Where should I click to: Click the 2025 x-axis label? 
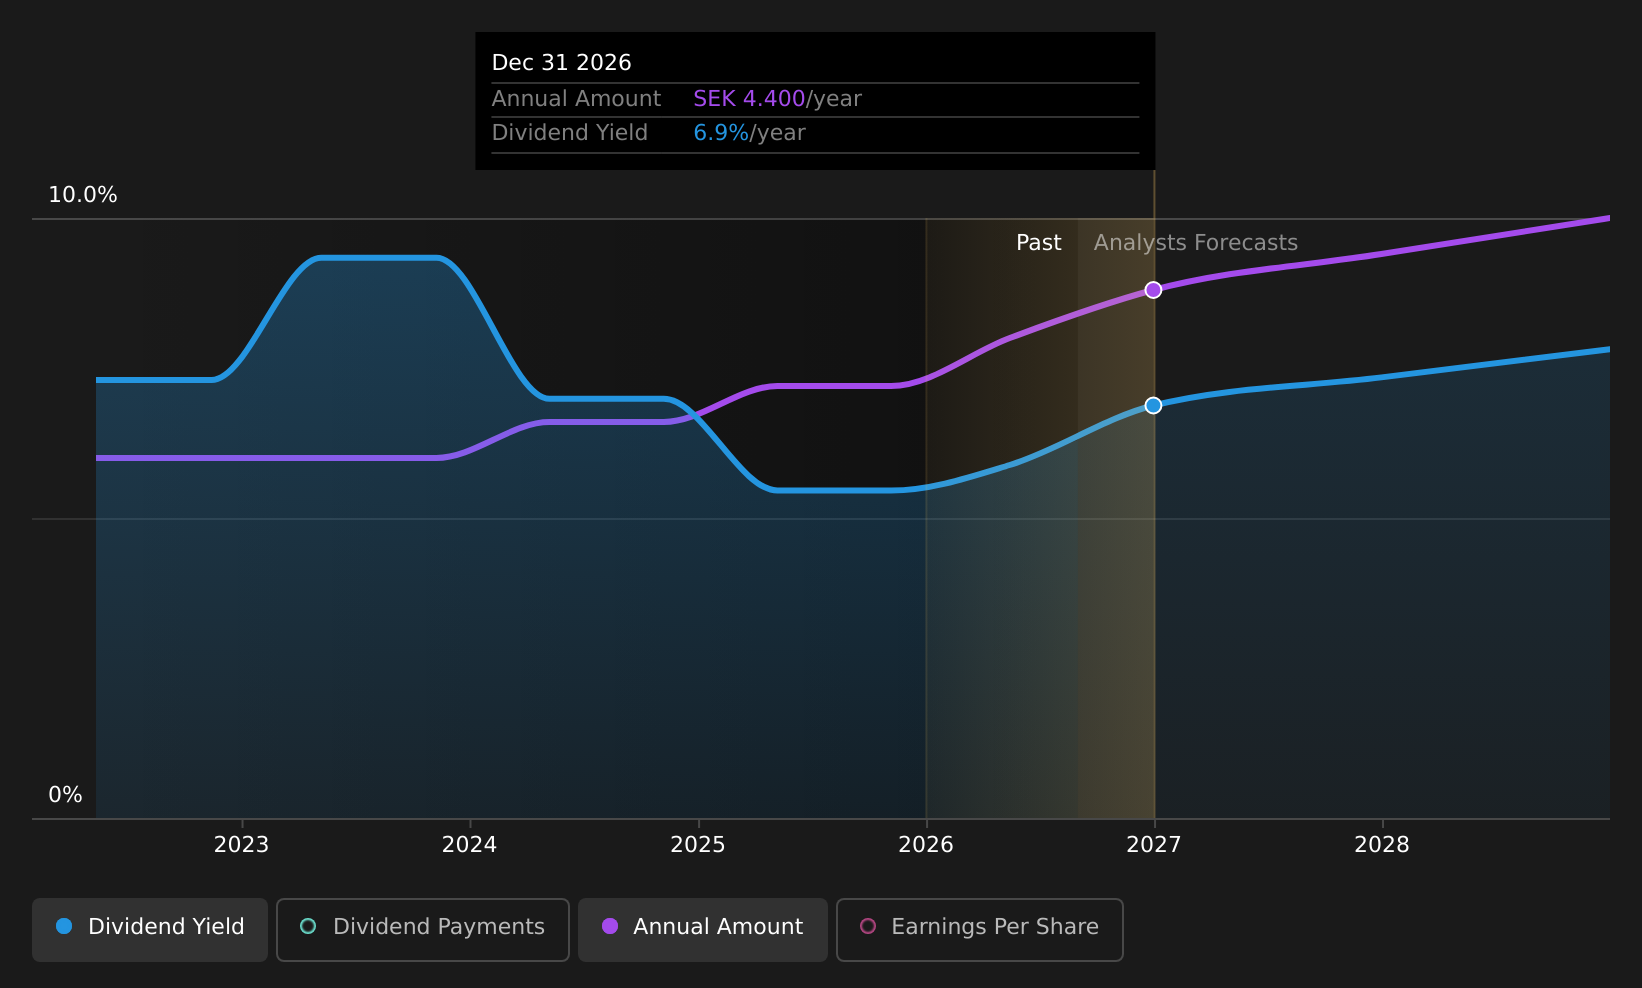(x=698, y=845)
